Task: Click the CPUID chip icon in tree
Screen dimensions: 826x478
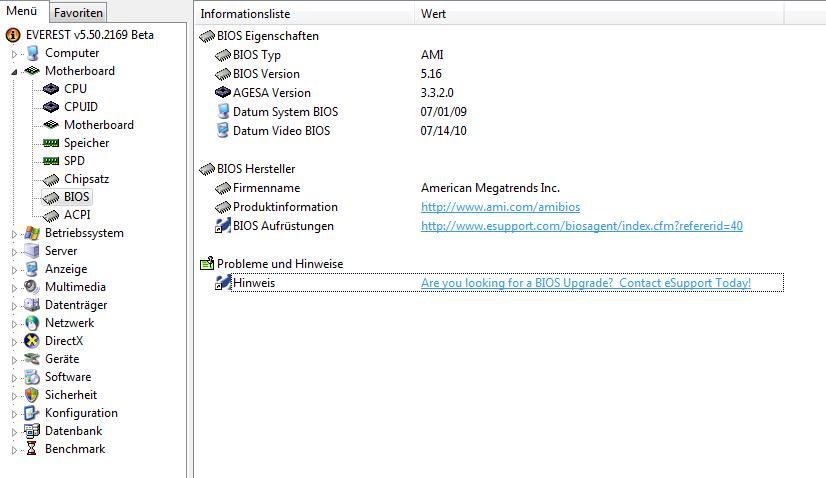Action: 51,107
